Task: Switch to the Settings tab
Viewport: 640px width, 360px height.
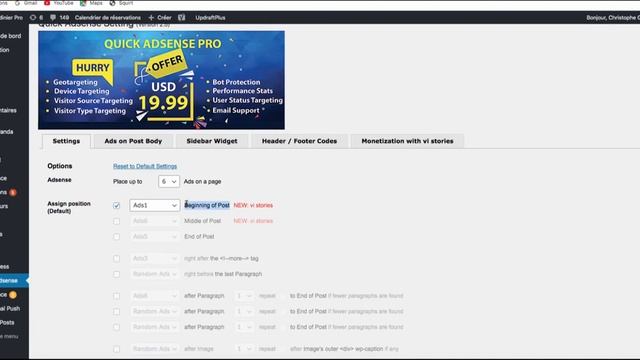Action: coord(66,141)
